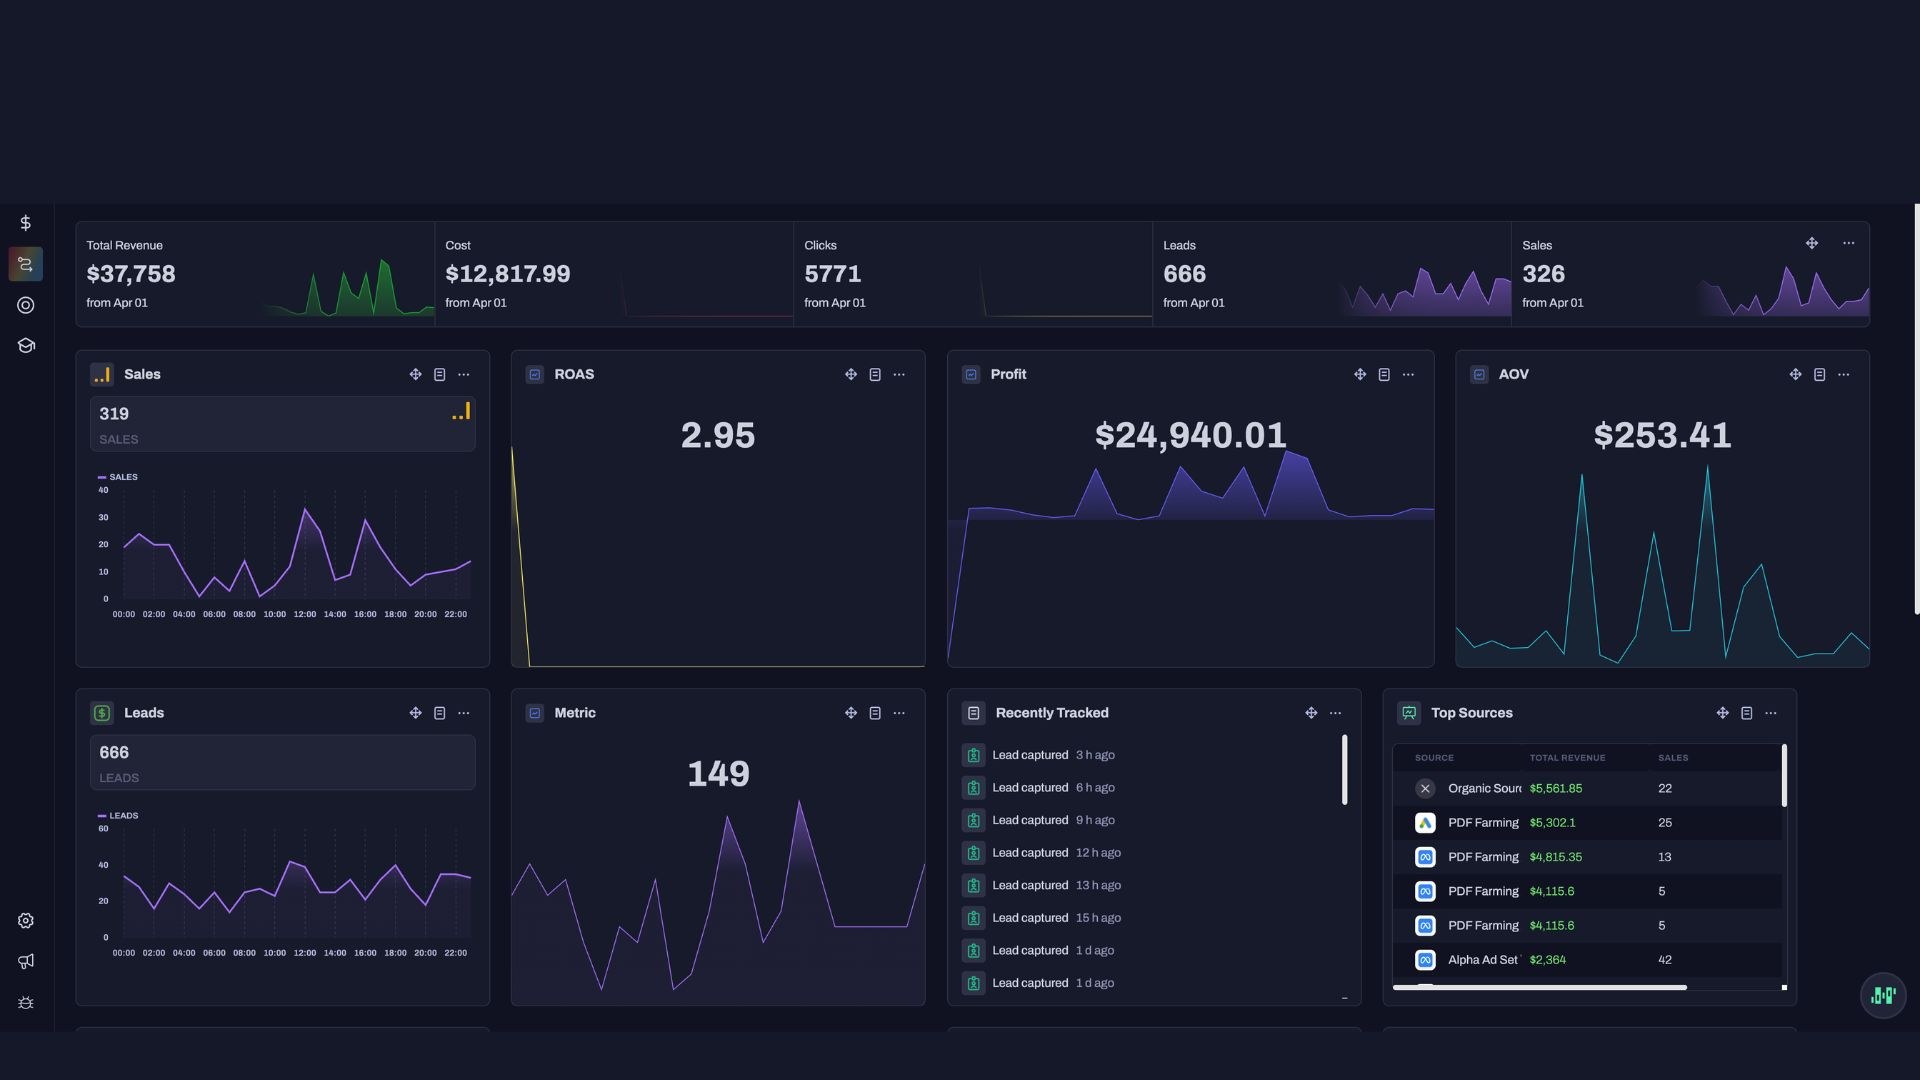Screen dimensions: 1920x1080
Task: Select the PDF Farming row with $4,815.35
Action: tap(1587, 857)
